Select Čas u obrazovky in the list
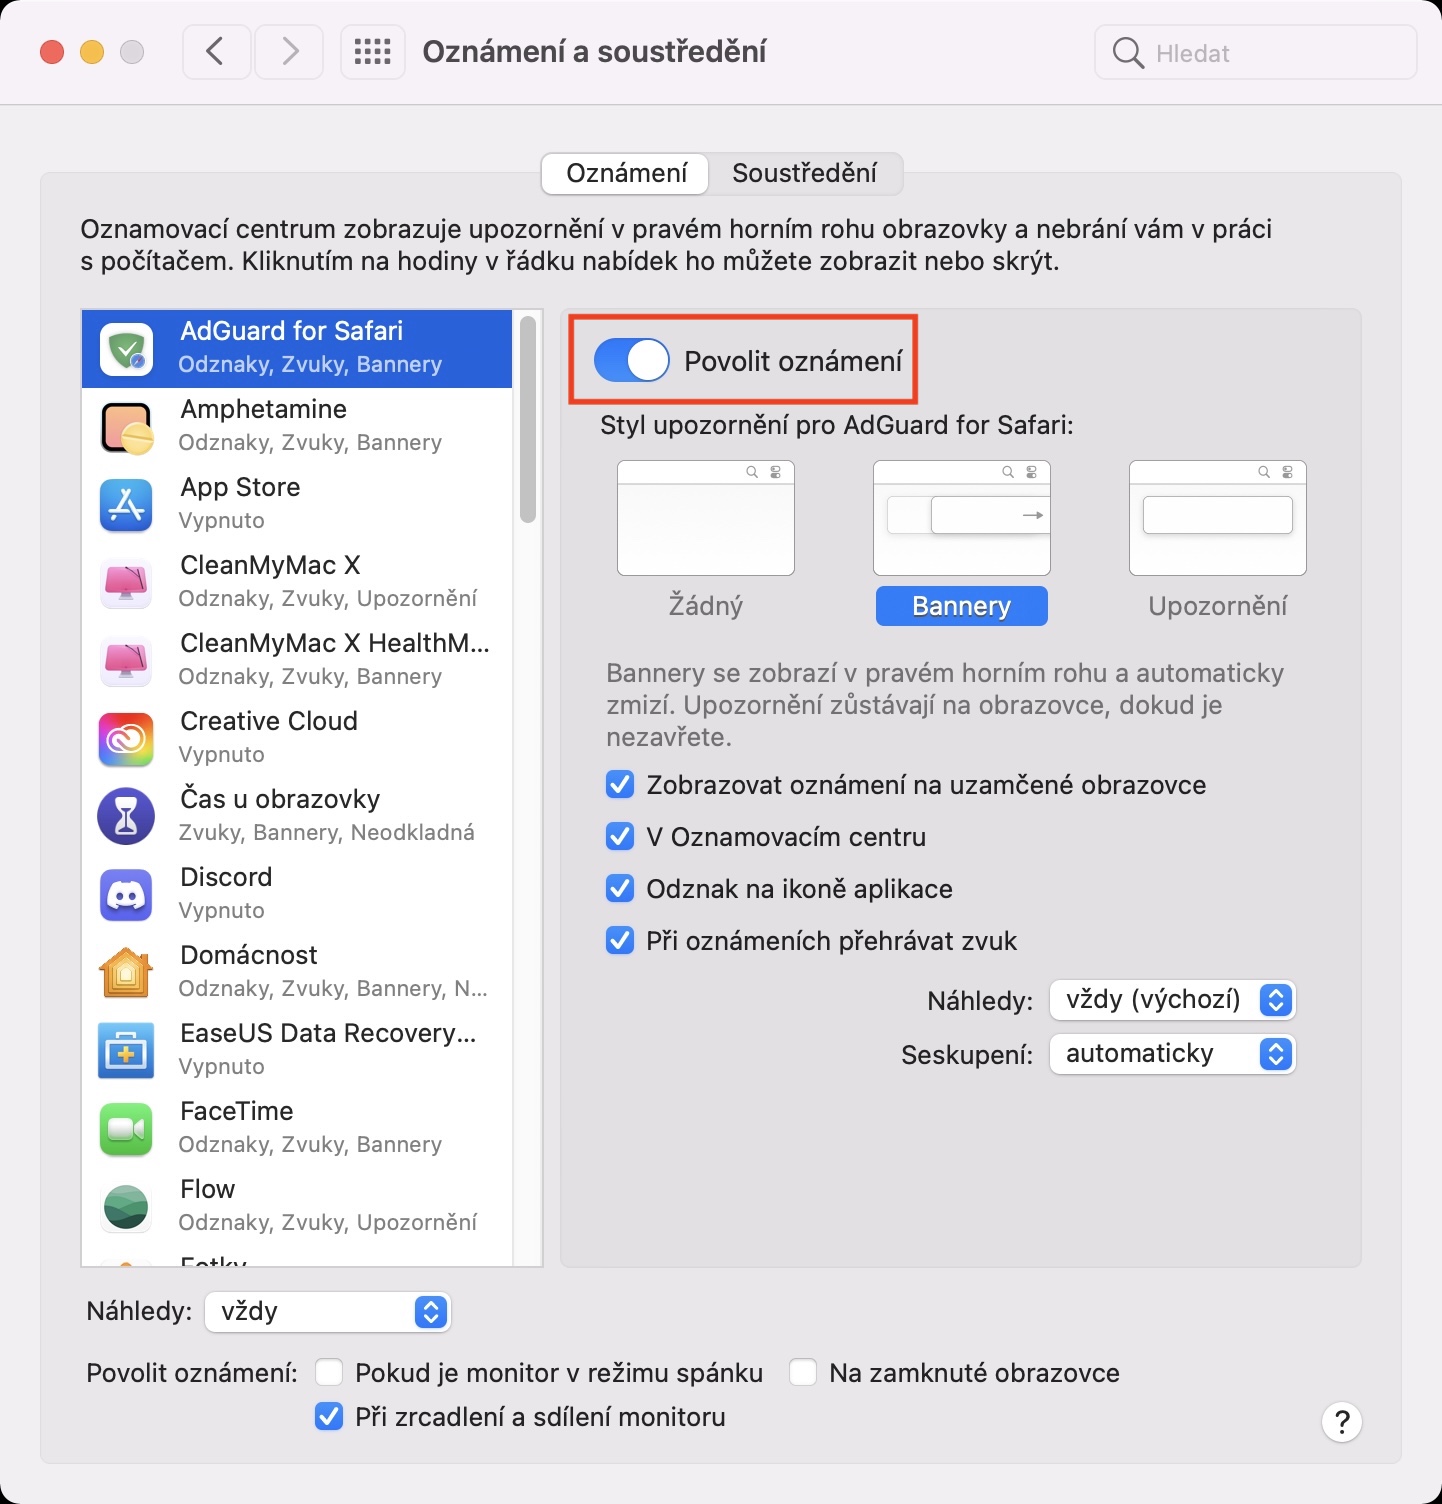Screen dimensions: 1442x1504 click(297, 817)
